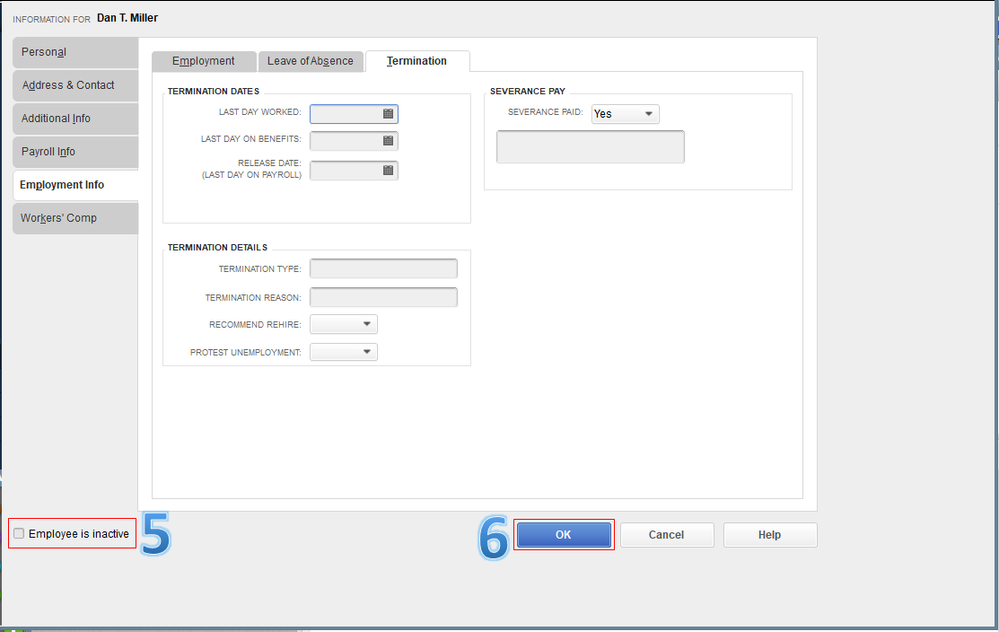Open calendar picker for Release Date
This screenshot has width=999, height=632.
388,171
